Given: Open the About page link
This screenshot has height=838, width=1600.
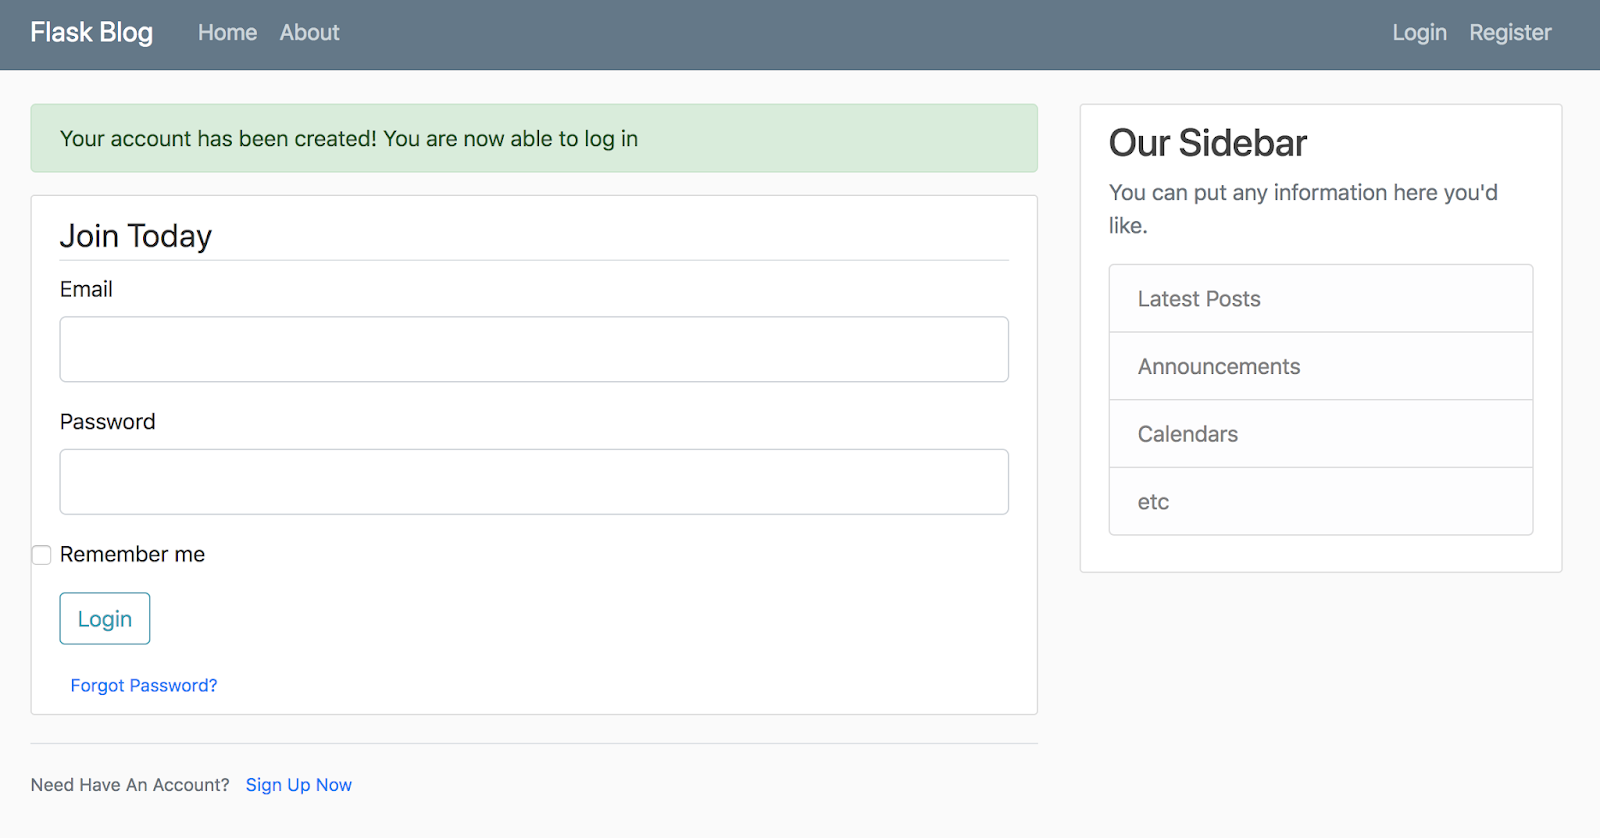Looking at the screenshot, I should pos(309,33).
